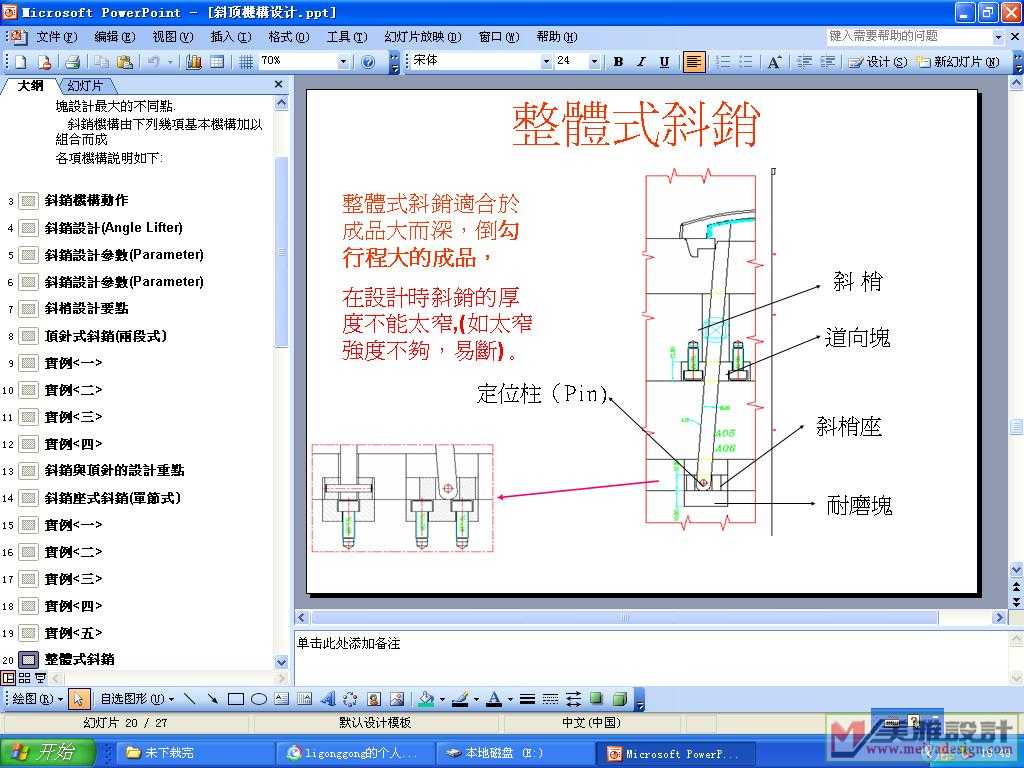Viewport: 1024px width, 768px height.
Task: Open the 插入(I) menu
Action: coord(231,37)
